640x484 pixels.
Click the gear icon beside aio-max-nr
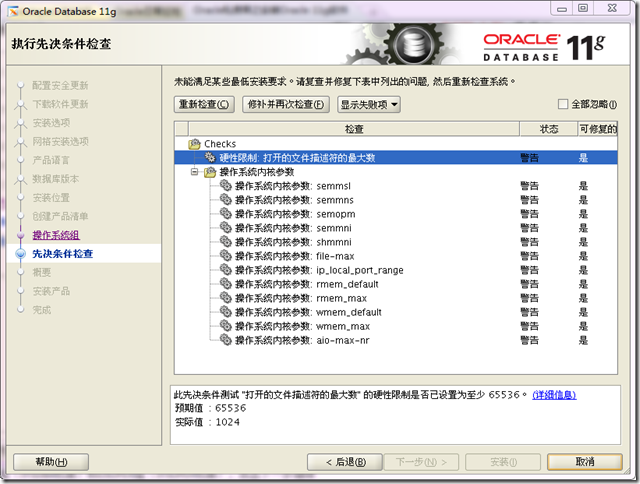(226, 340)
